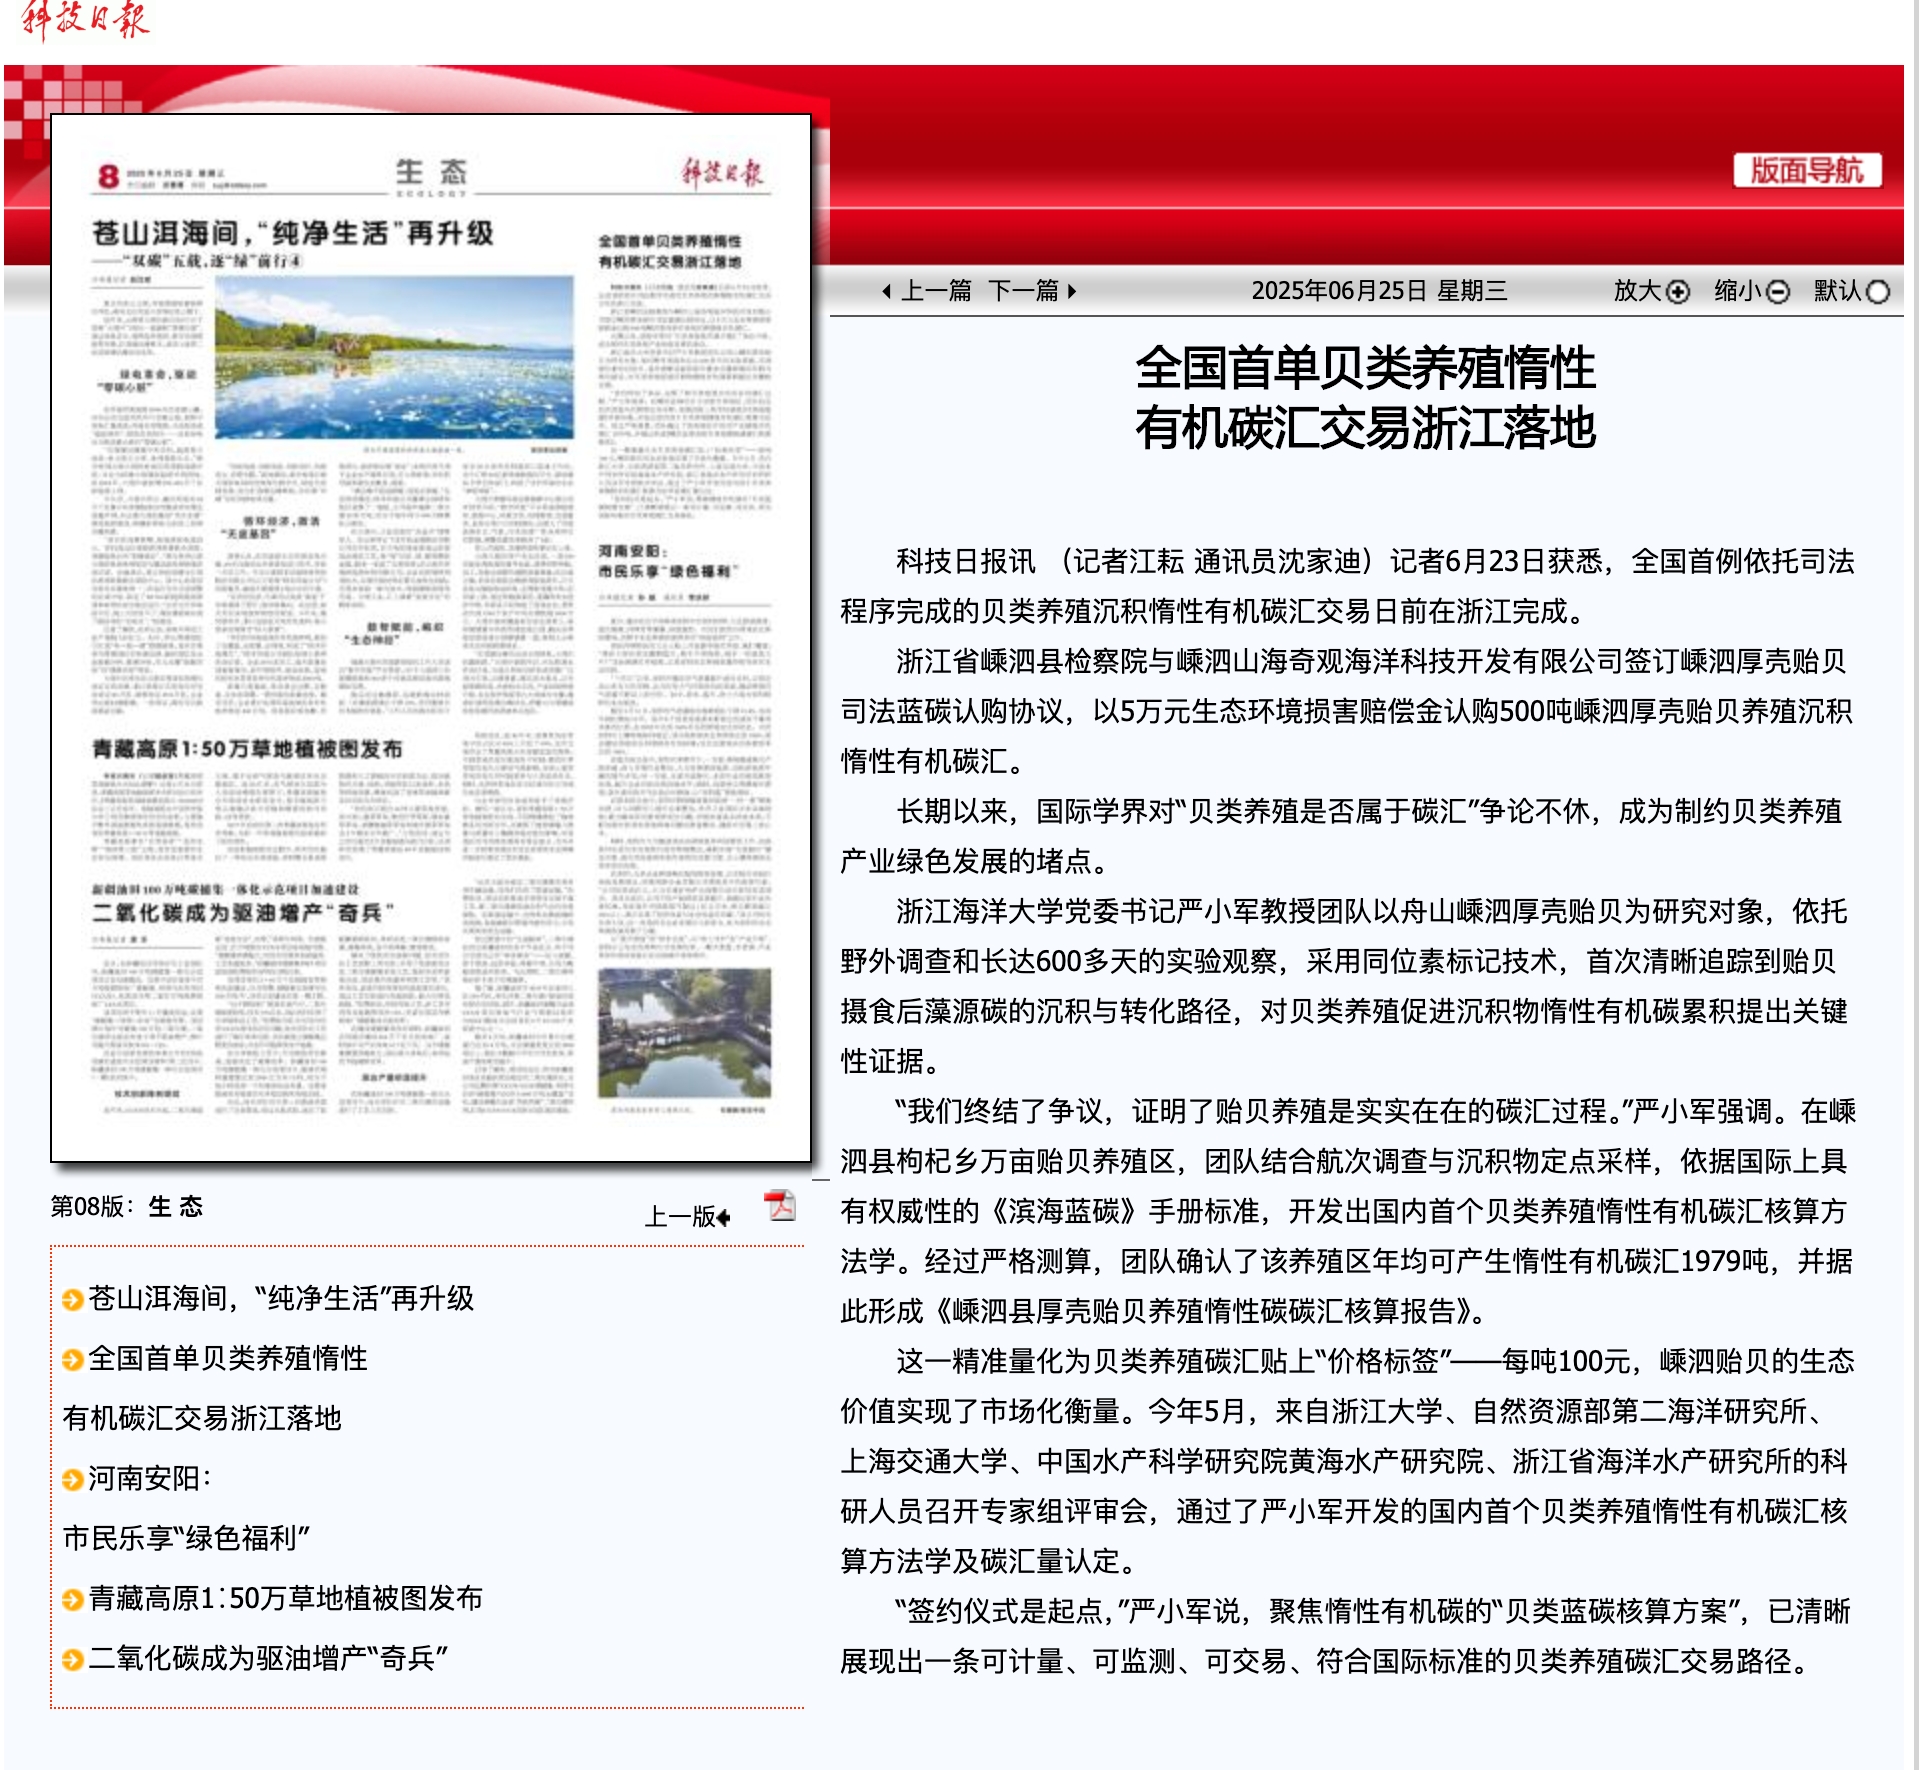Click the 第08版: 生态 page label
This screenshot has height=1770, width=1919.
coord(127,1207)
